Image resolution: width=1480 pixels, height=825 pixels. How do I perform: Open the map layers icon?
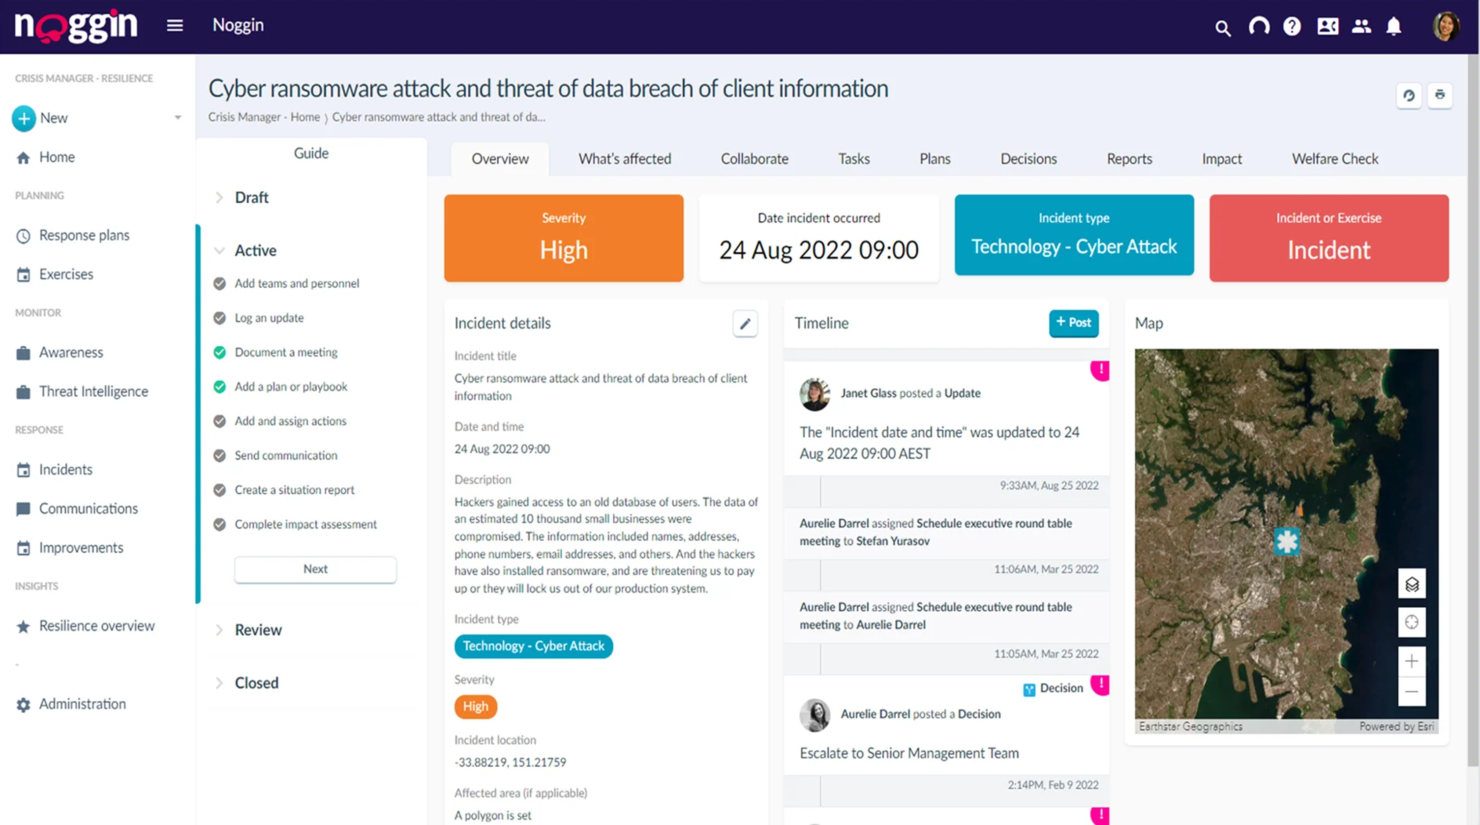point(1411,583)
